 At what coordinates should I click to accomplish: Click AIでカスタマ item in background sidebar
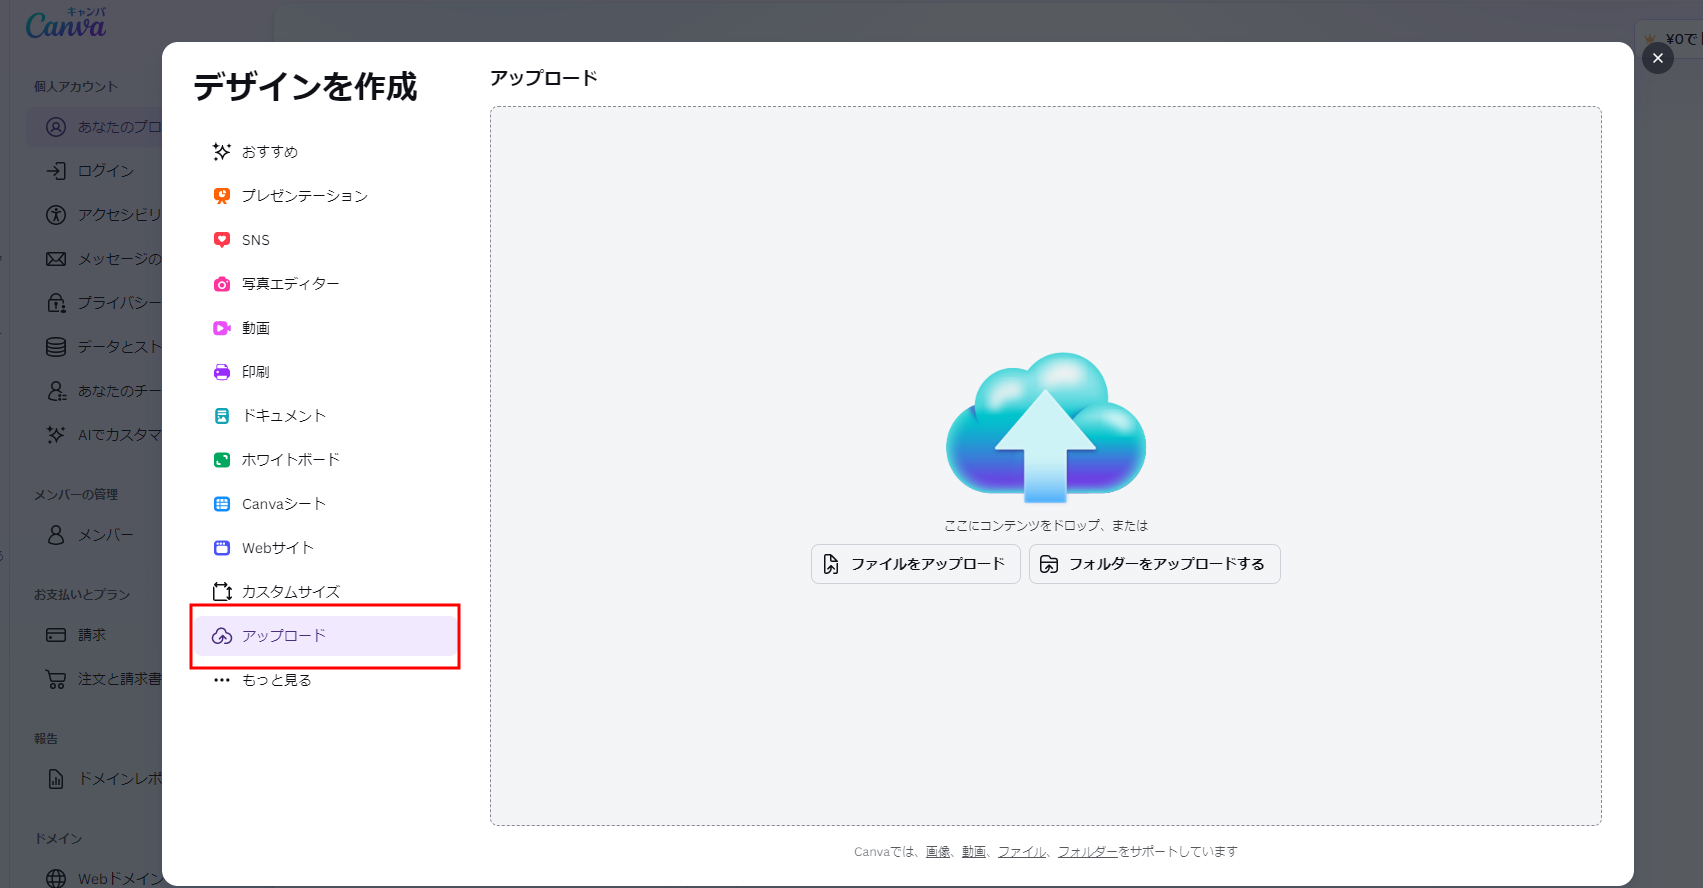(95, 435)
